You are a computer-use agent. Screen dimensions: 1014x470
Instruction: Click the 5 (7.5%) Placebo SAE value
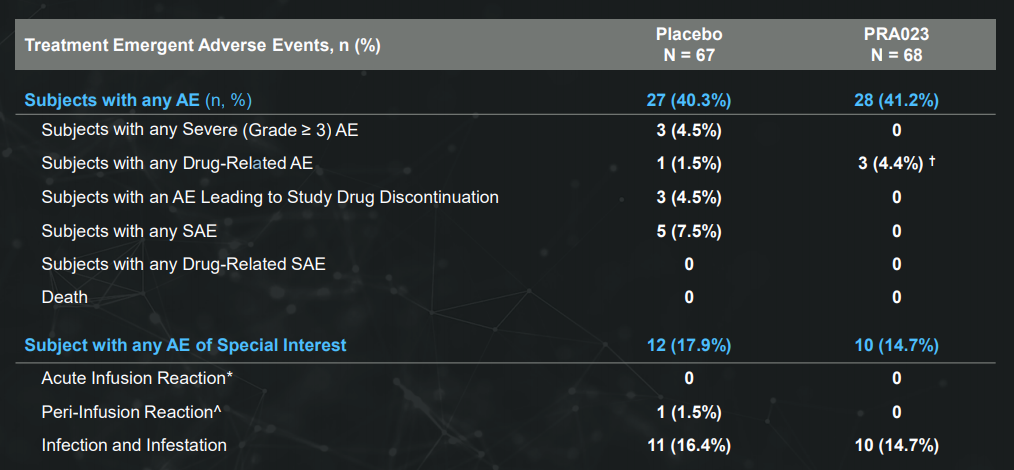[x=689, y=231]
